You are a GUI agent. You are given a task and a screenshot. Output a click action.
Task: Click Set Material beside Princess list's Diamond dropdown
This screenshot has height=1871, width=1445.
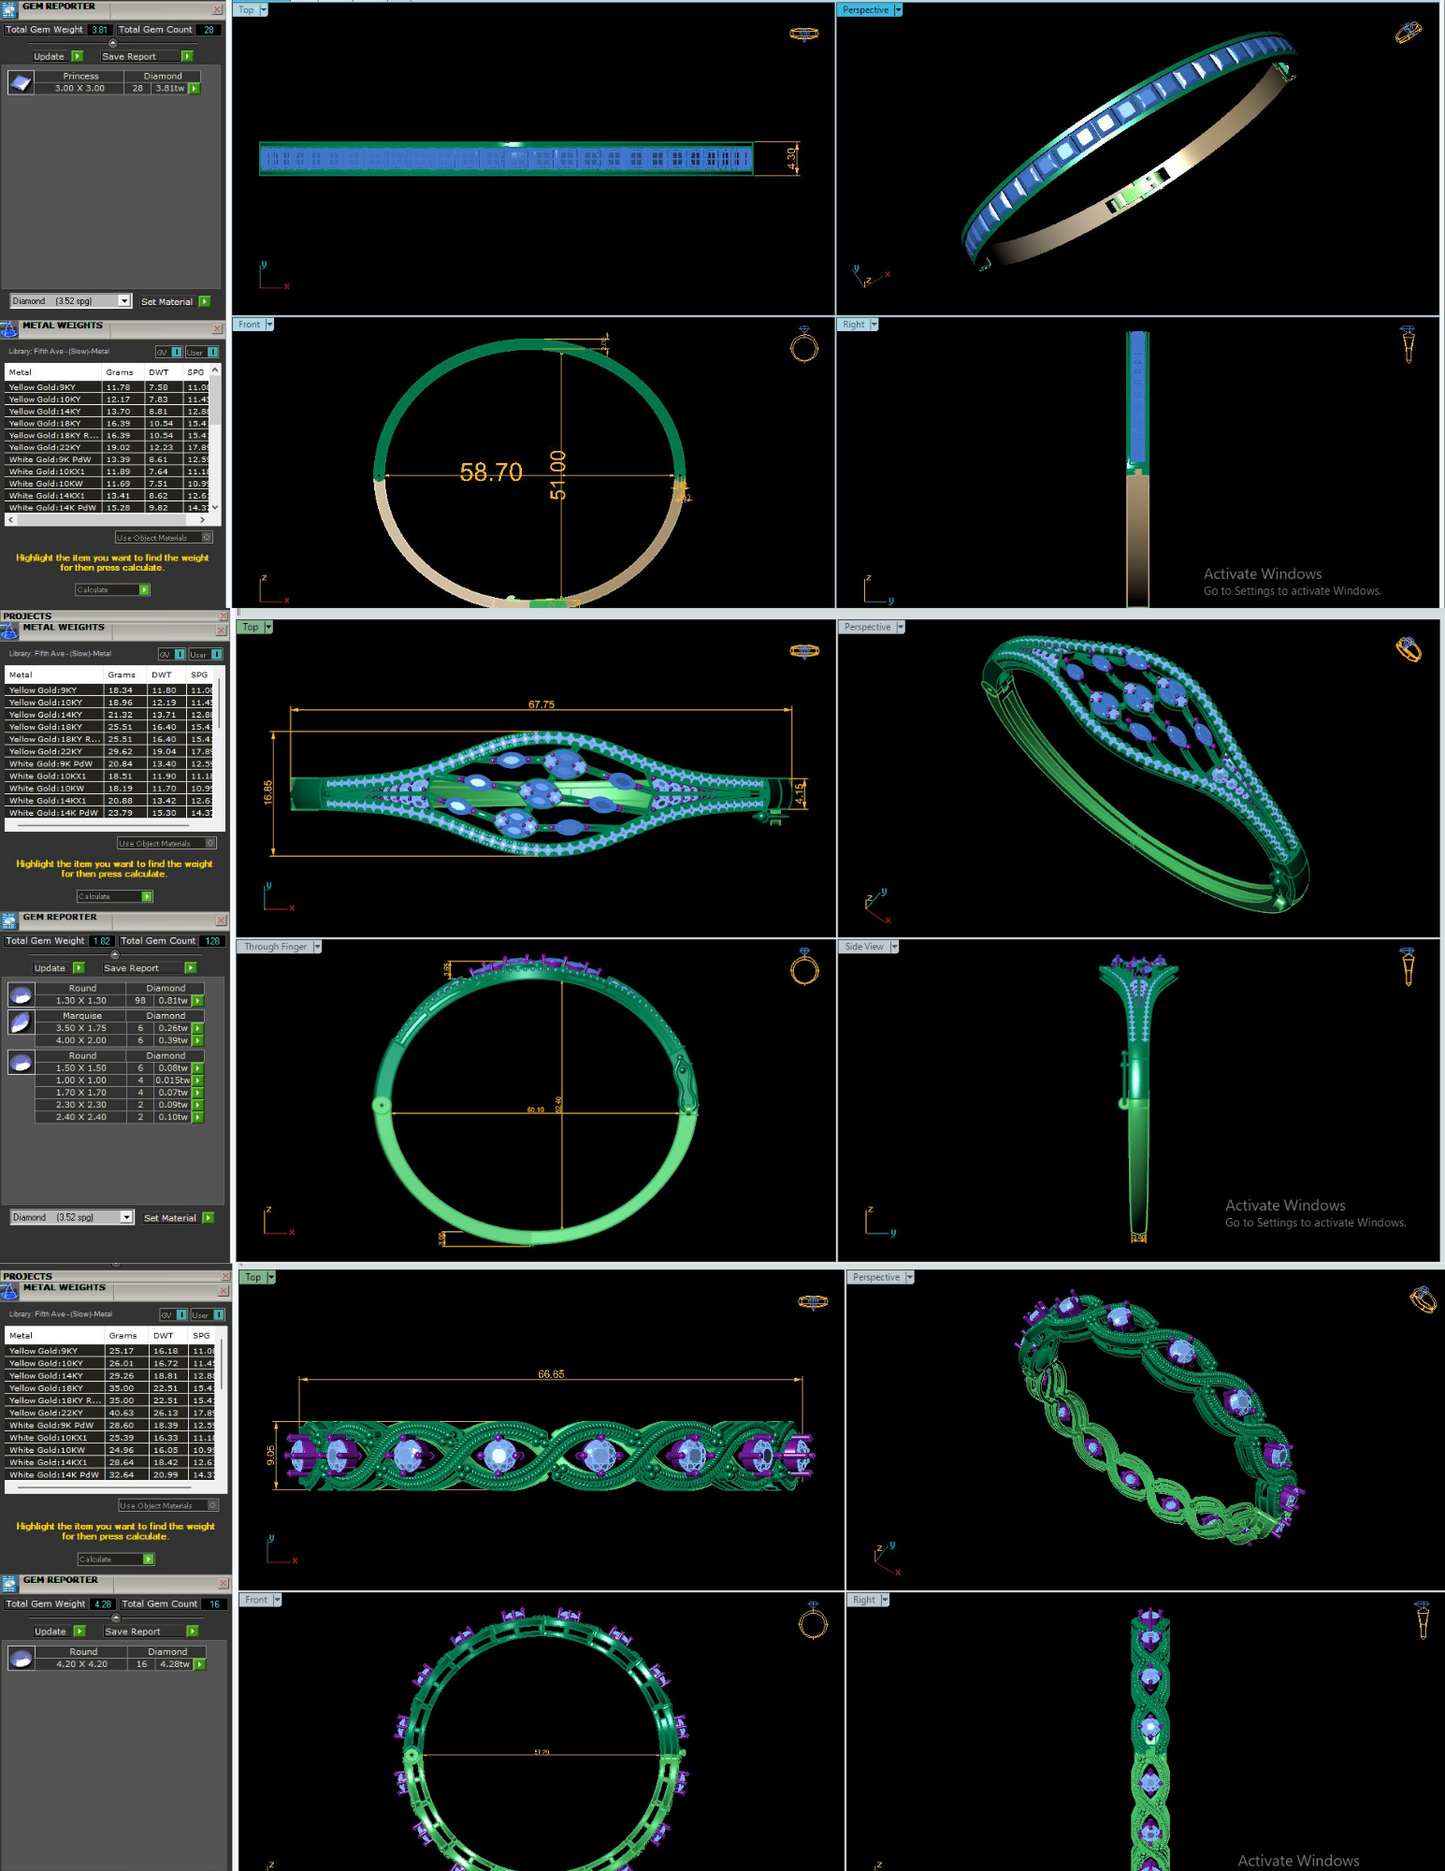tap(175, 301)
